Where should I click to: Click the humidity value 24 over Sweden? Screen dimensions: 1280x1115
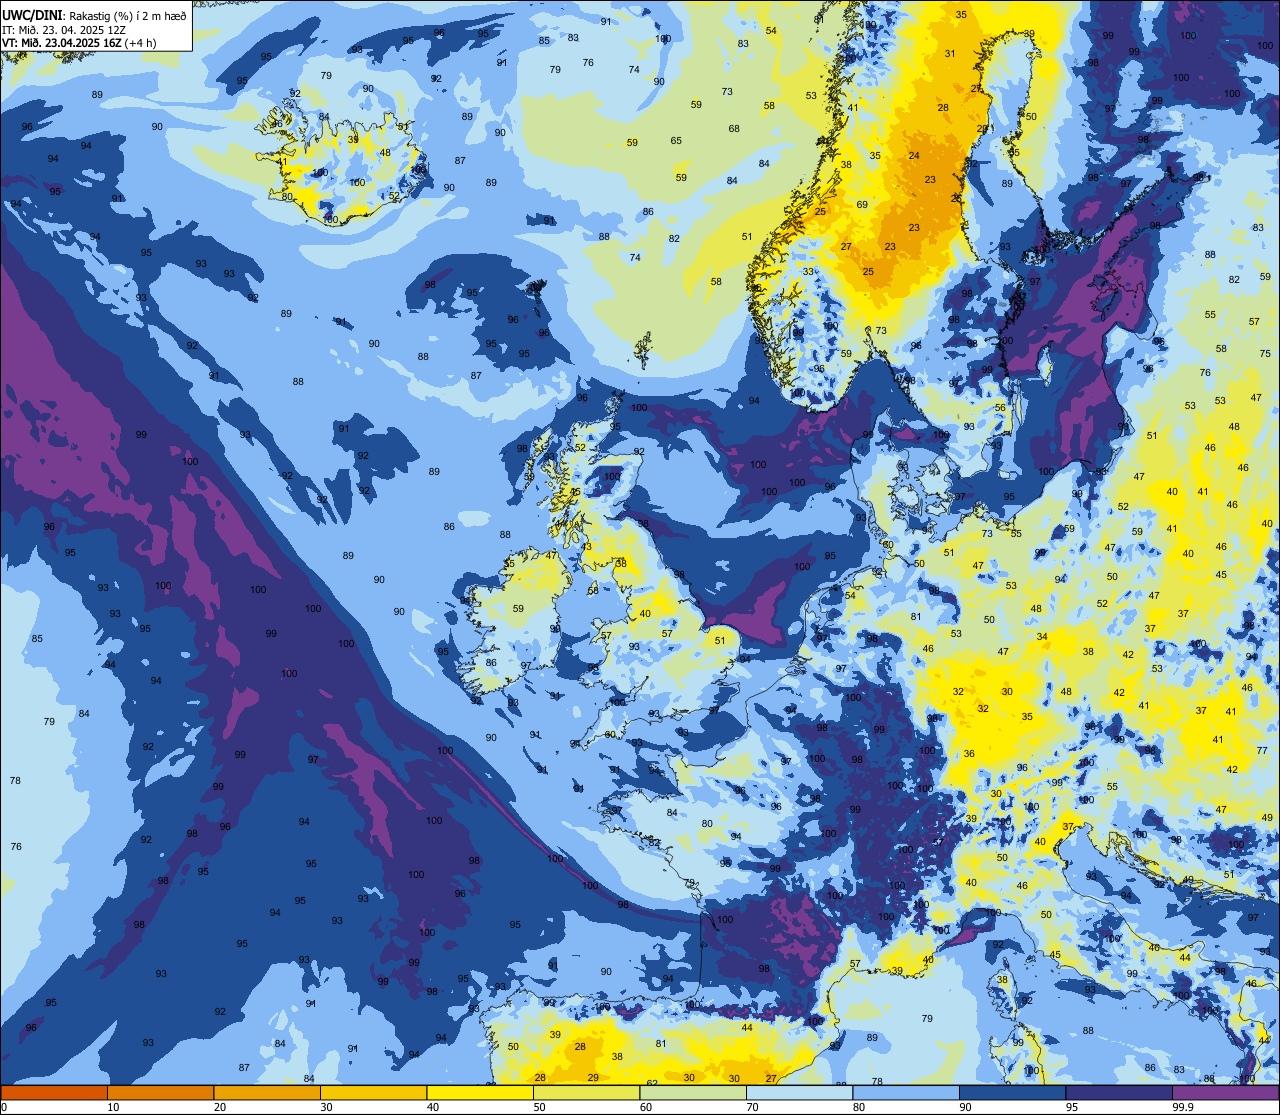[914, 156]
